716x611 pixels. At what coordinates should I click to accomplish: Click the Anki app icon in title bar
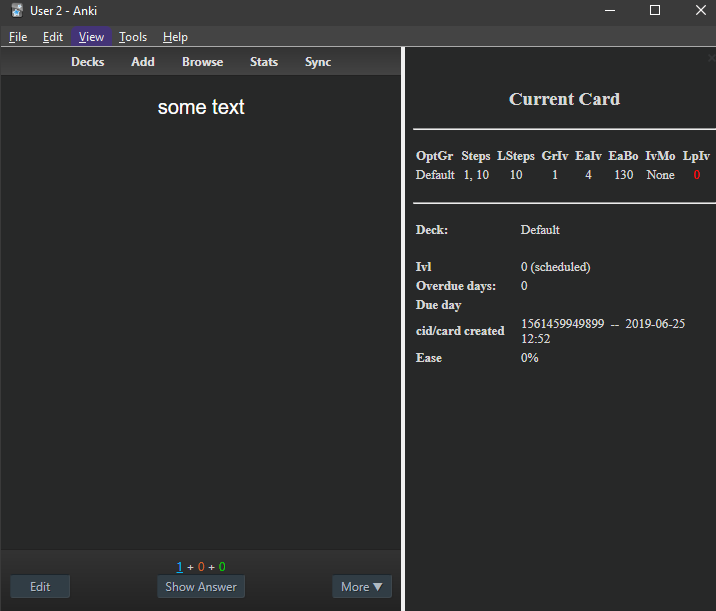(16, 11)
